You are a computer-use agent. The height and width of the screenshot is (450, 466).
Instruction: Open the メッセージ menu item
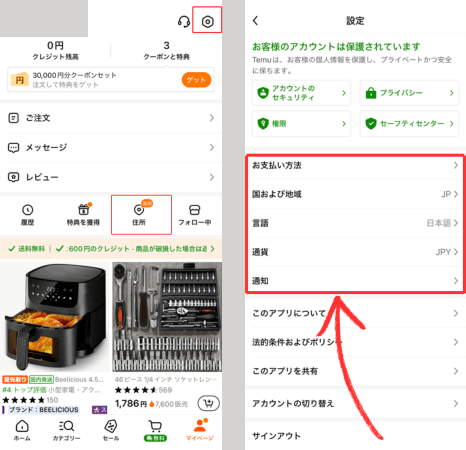pos(111,147)
